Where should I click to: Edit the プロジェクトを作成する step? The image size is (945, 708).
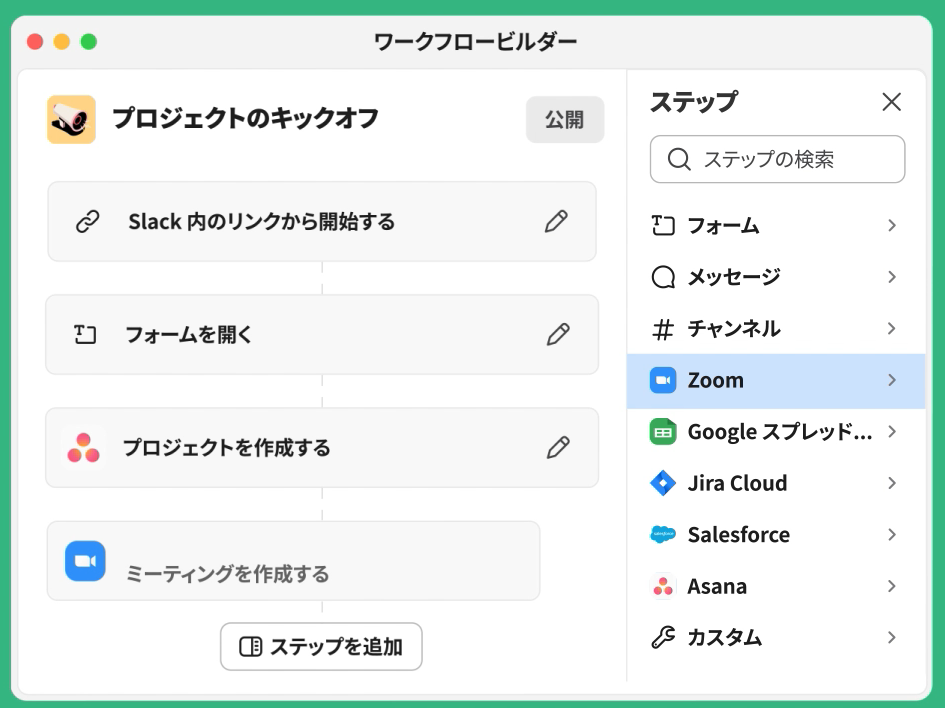click(558, 448)
